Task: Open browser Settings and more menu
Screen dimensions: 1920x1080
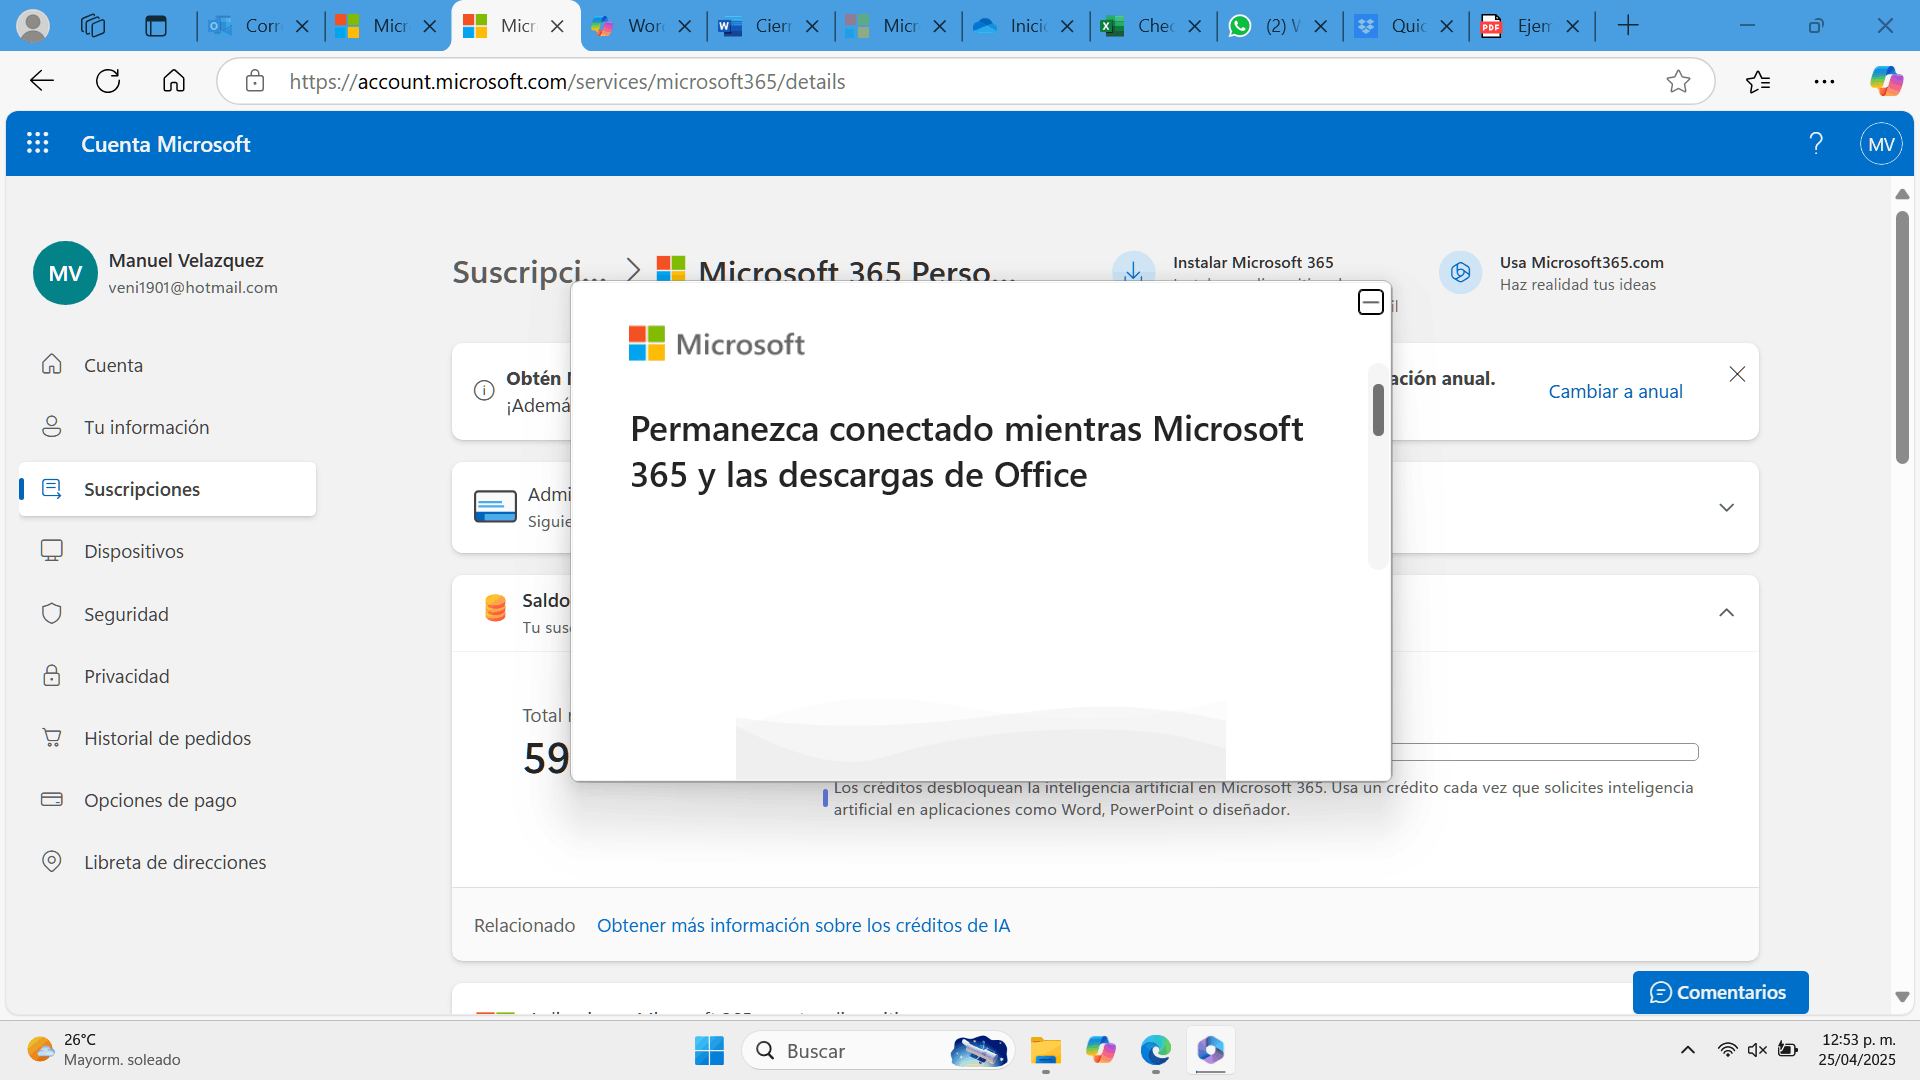Action: [x=1824, y=81]
